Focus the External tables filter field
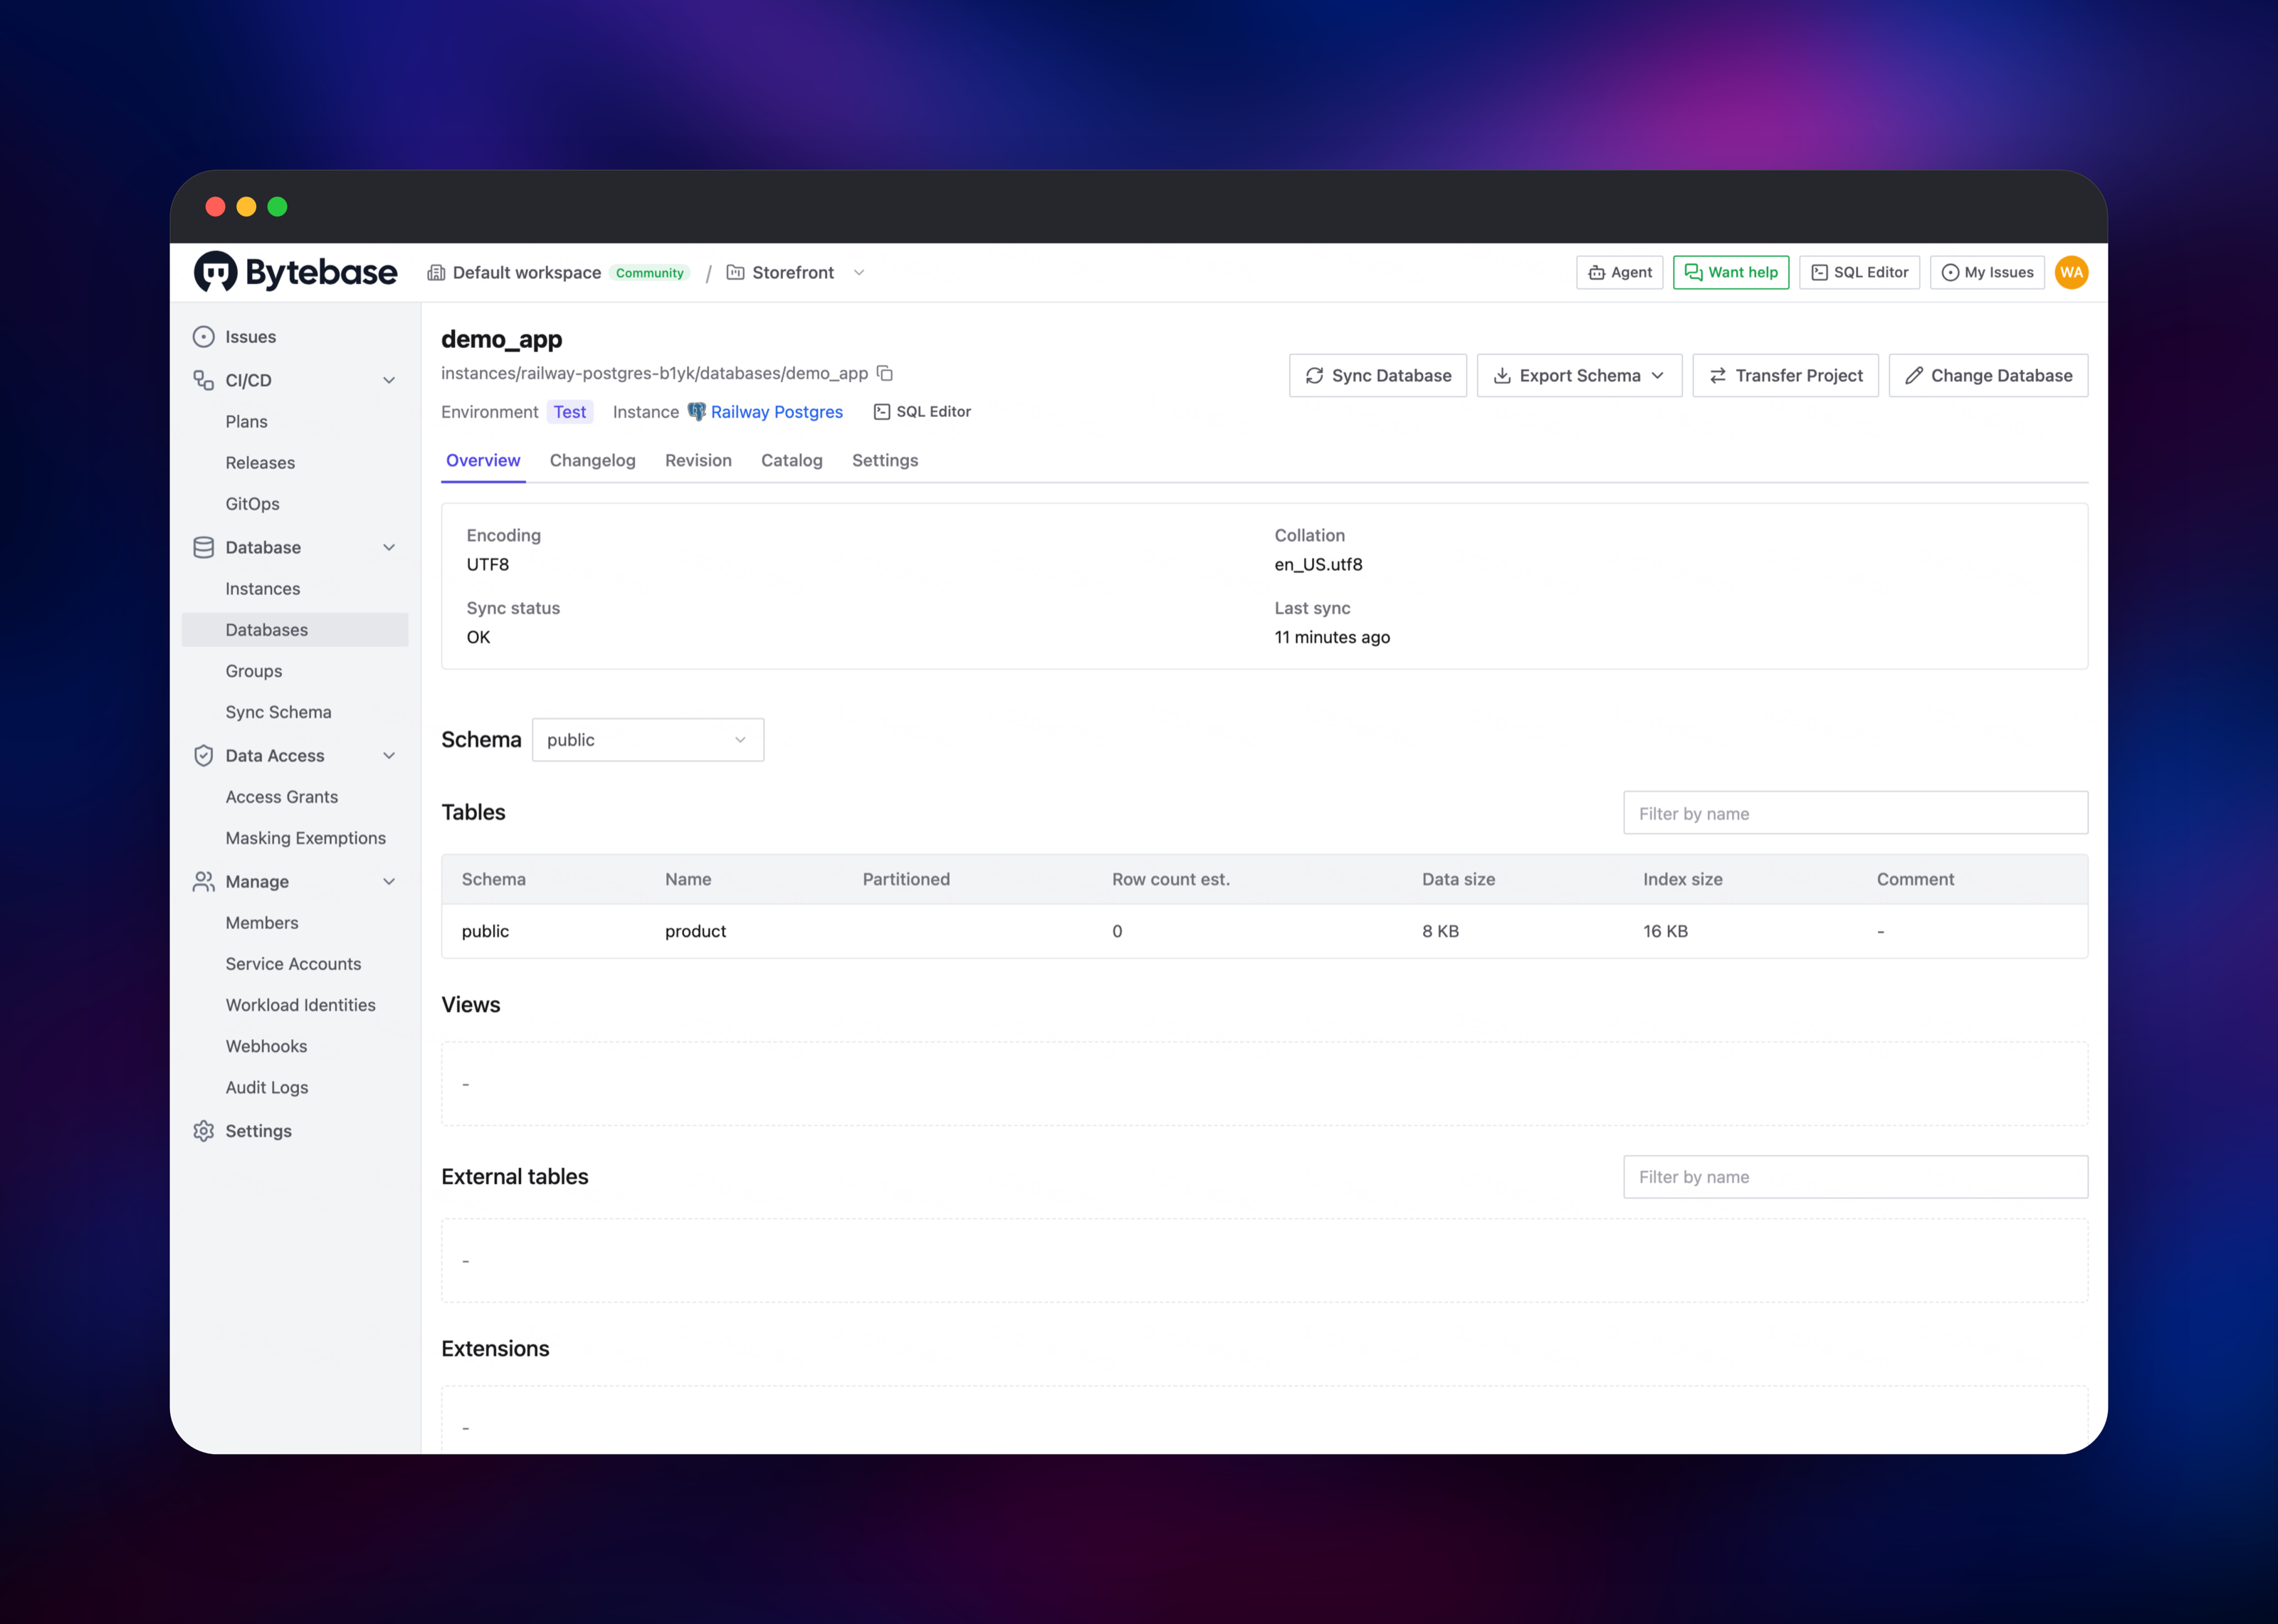This screenshot has height=1624, width=2278. point(1855,1177)
